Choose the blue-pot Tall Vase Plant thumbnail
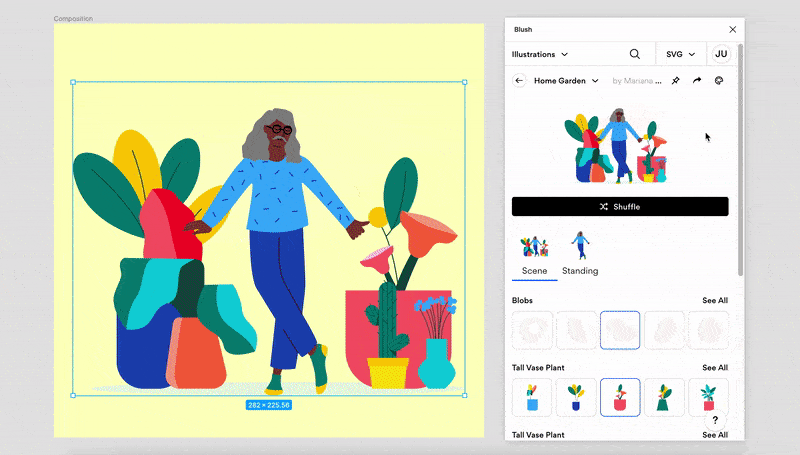This screenshot has width=800, height=455. tap(532, 397)
